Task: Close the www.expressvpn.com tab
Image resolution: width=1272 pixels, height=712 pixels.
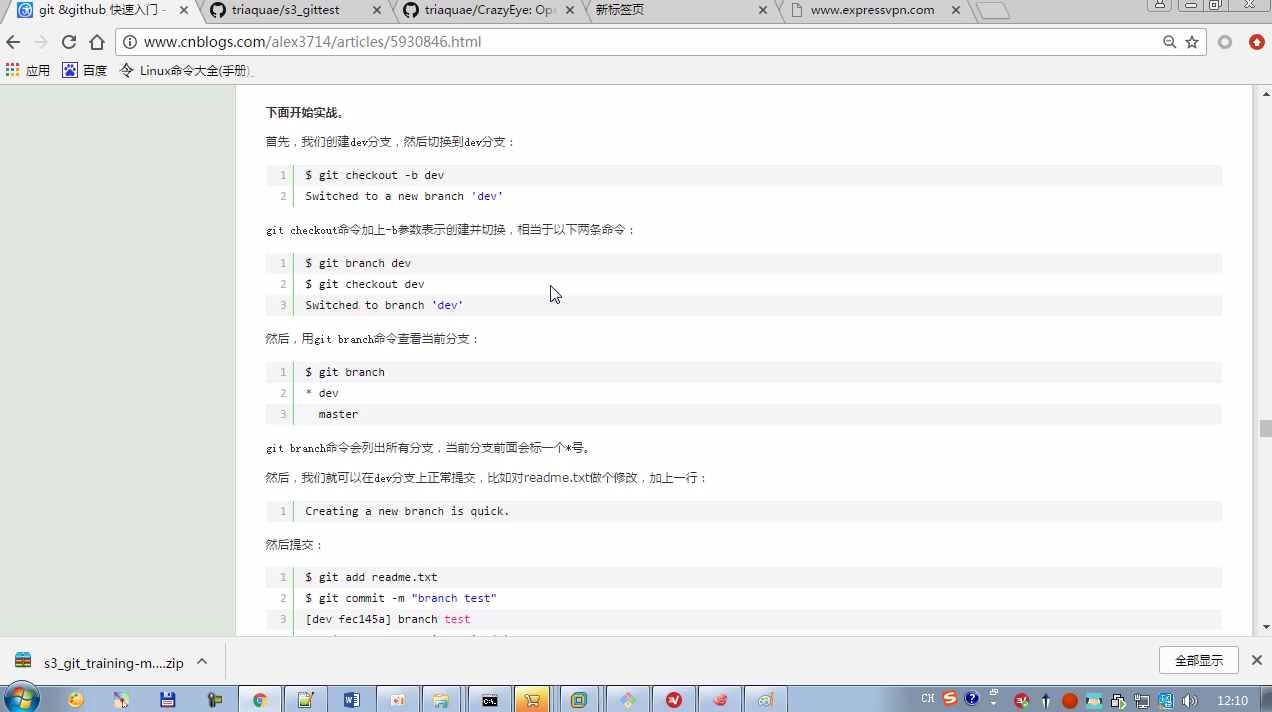Action: coord(955,10)
